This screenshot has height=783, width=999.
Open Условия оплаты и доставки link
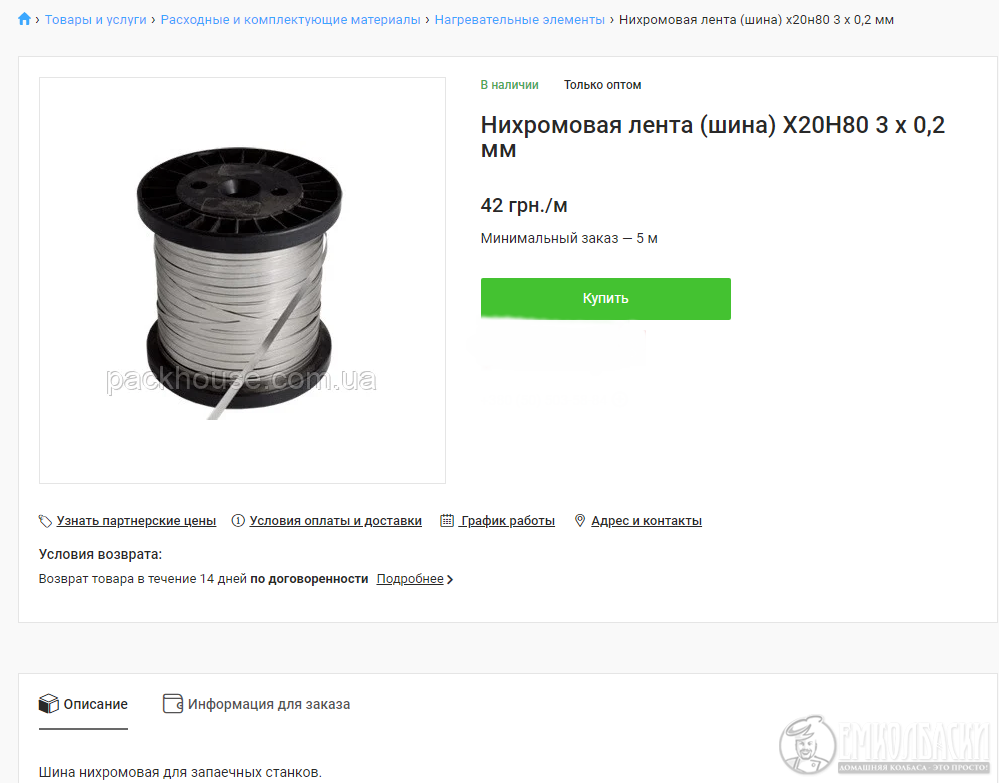pos(336,521)
